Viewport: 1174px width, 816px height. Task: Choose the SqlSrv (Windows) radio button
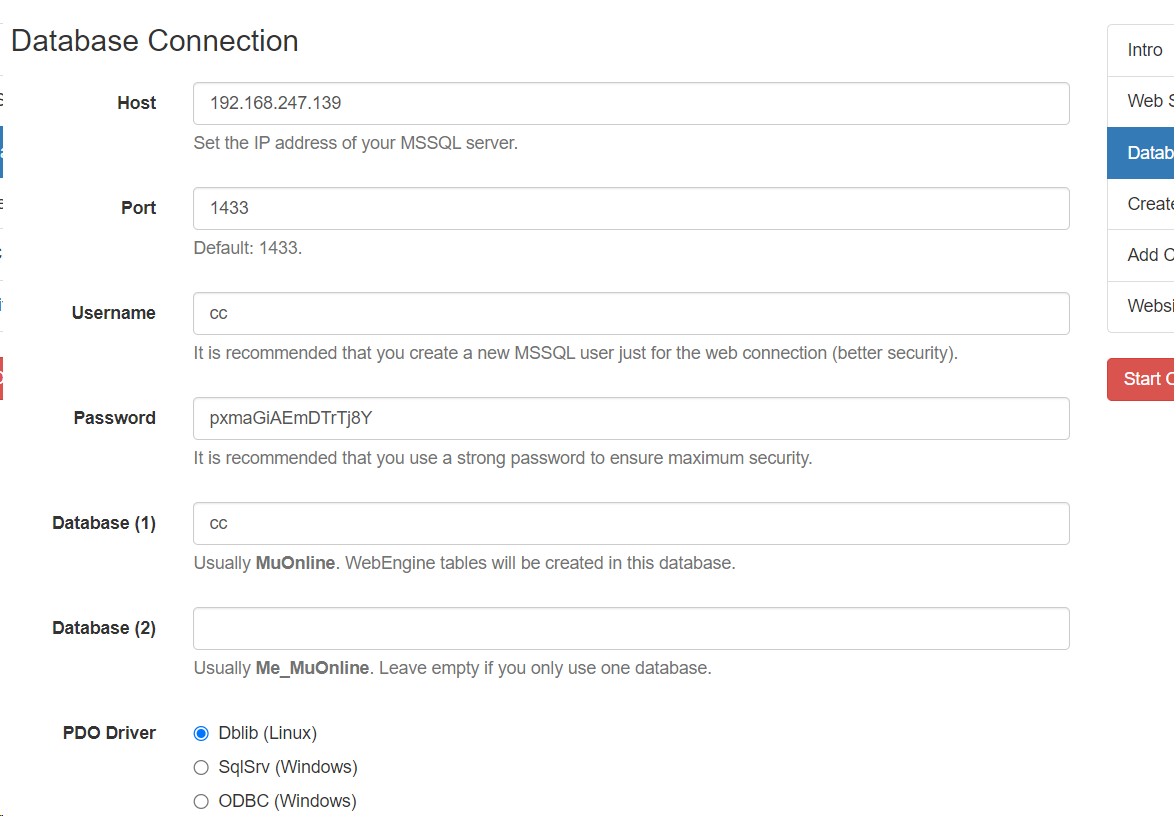201,767
